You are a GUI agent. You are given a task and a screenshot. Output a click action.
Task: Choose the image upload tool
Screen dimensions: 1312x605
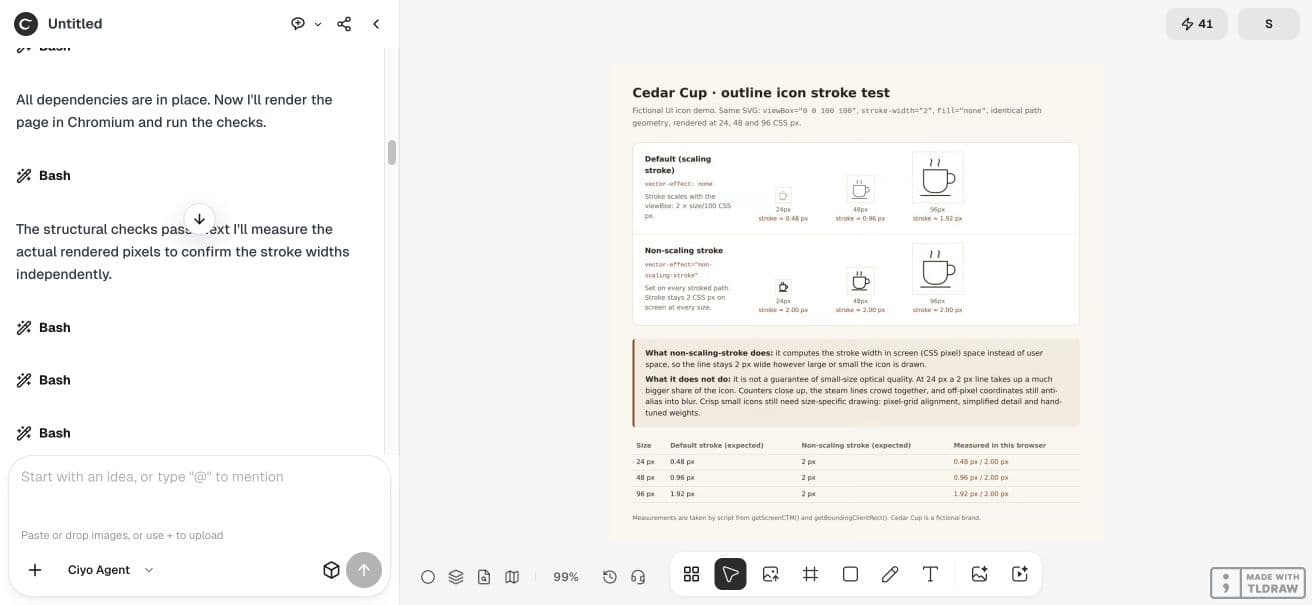pyautogui.click(x=770, y=574)
